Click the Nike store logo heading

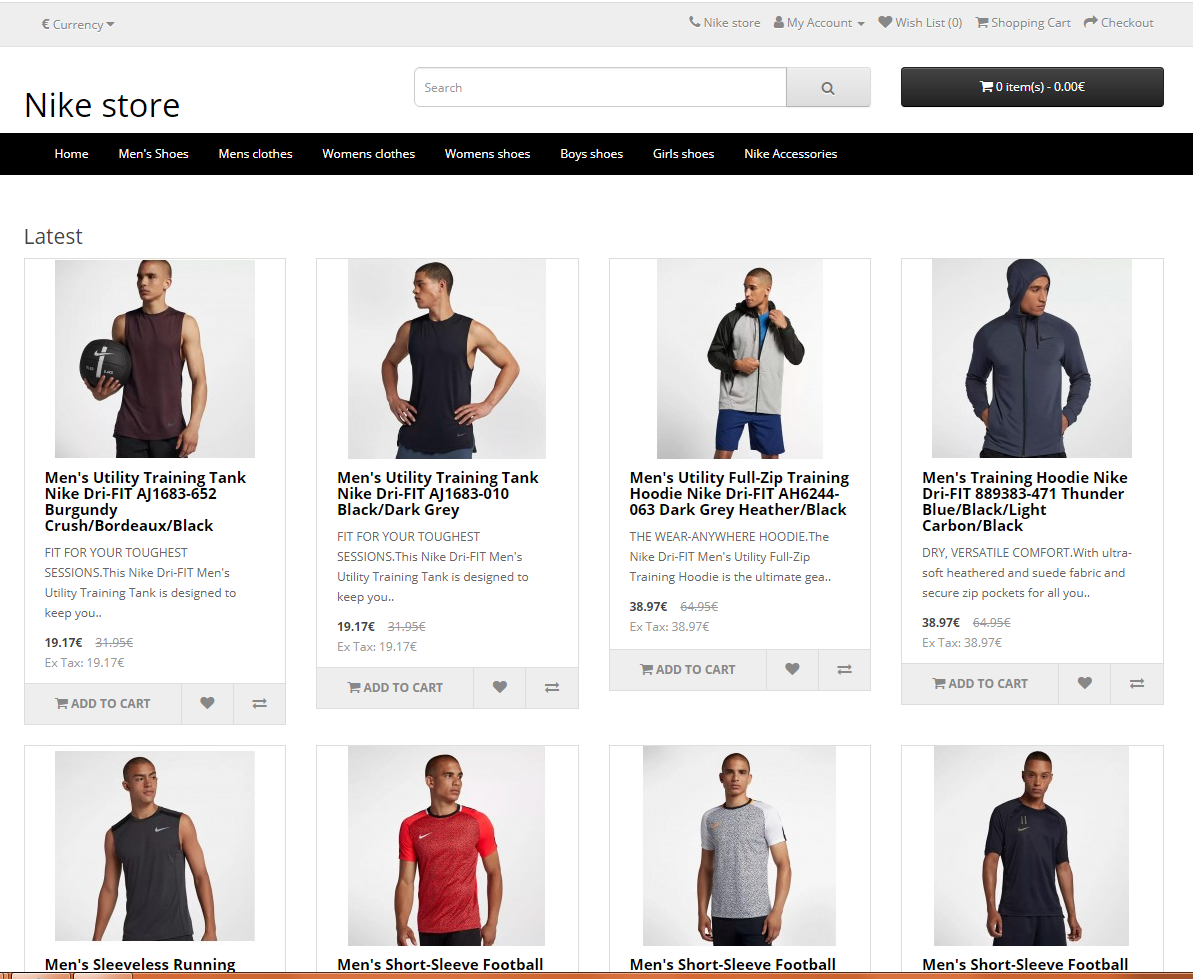click(102, 105)
